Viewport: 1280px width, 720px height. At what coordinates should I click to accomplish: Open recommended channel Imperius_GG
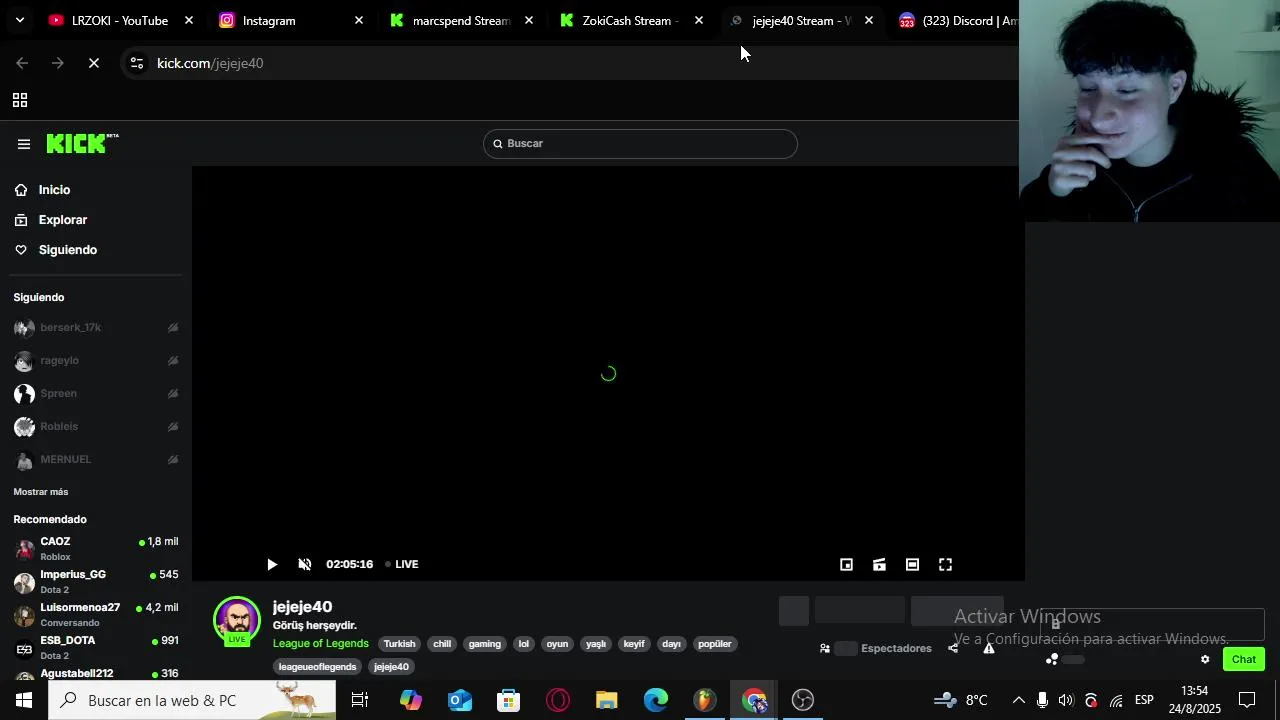tap(96, 582)
